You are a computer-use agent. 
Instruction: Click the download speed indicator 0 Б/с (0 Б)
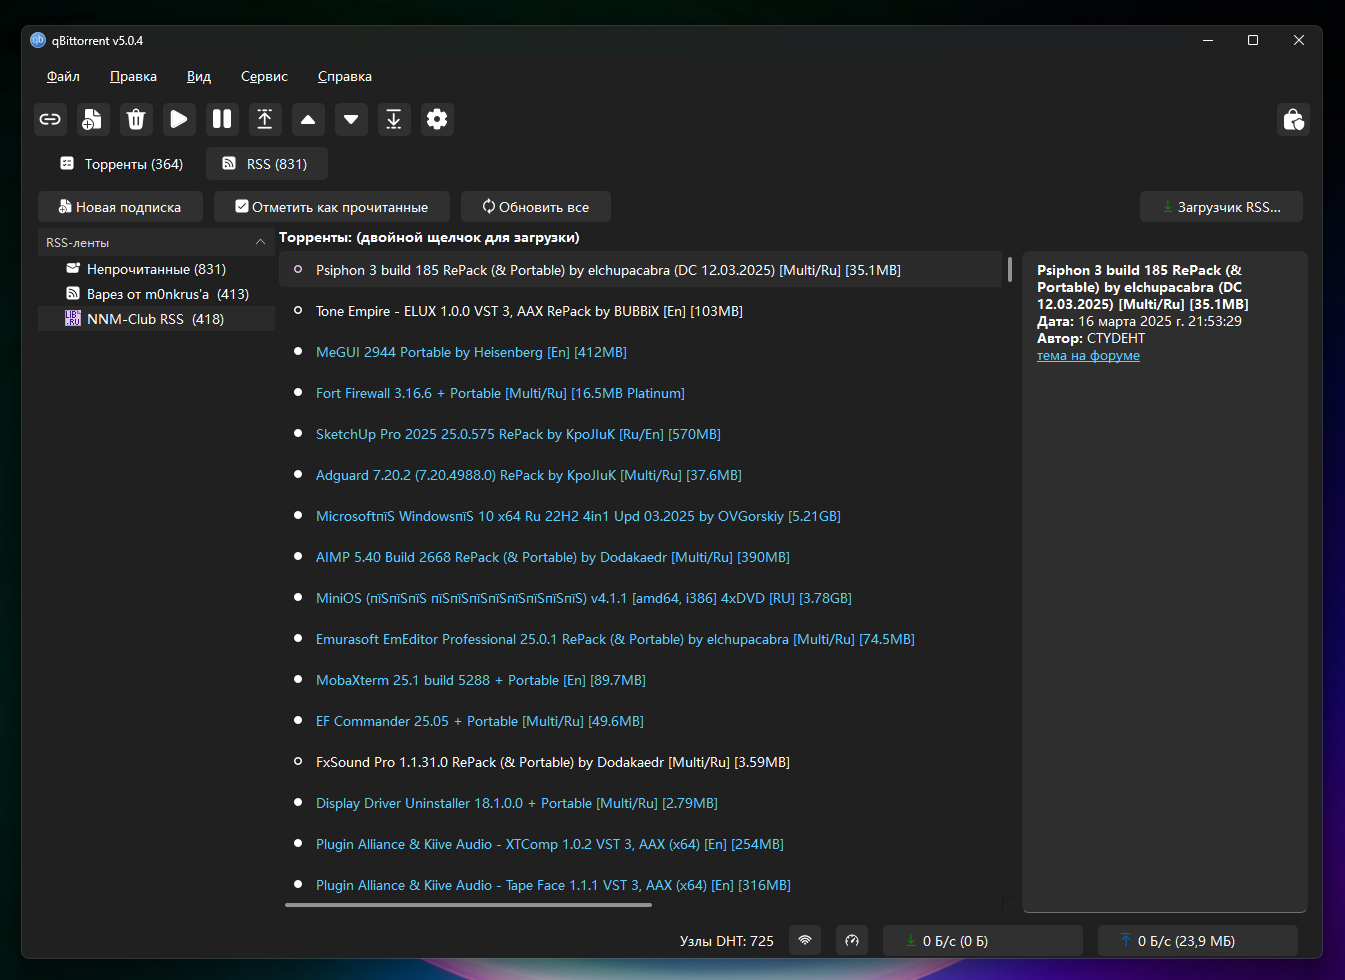click(x=983, y=940)
